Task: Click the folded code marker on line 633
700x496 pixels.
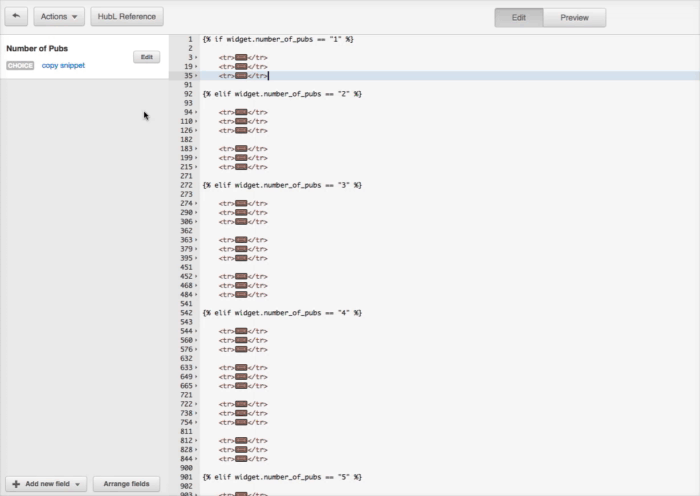Action: 241,367
